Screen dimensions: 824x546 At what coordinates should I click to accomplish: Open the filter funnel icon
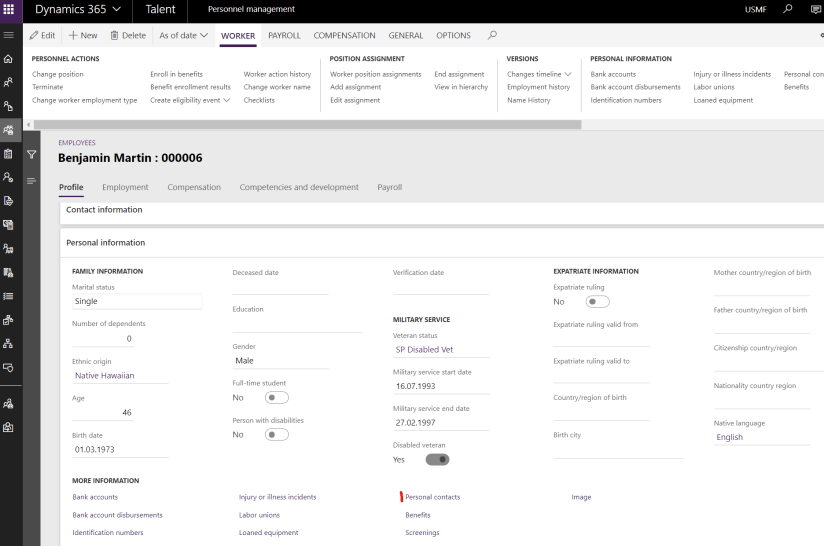click(32, 154)
